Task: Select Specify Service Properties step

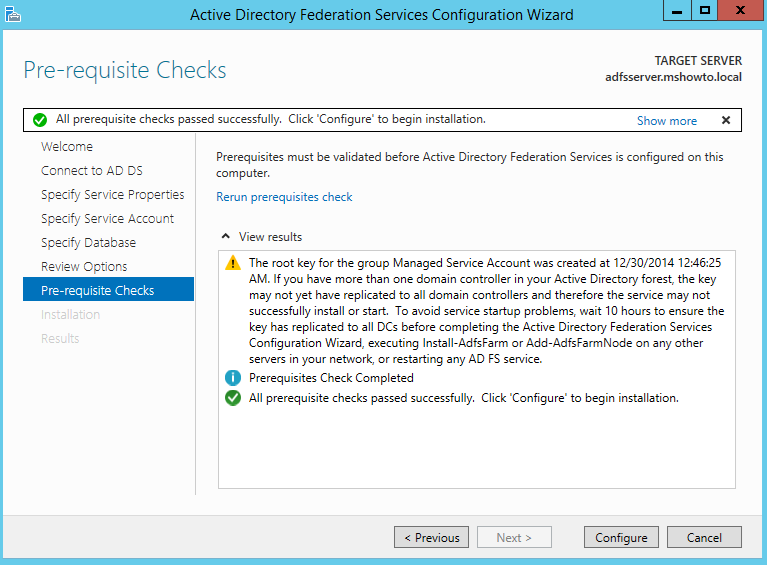Action: tap(113, 195)
